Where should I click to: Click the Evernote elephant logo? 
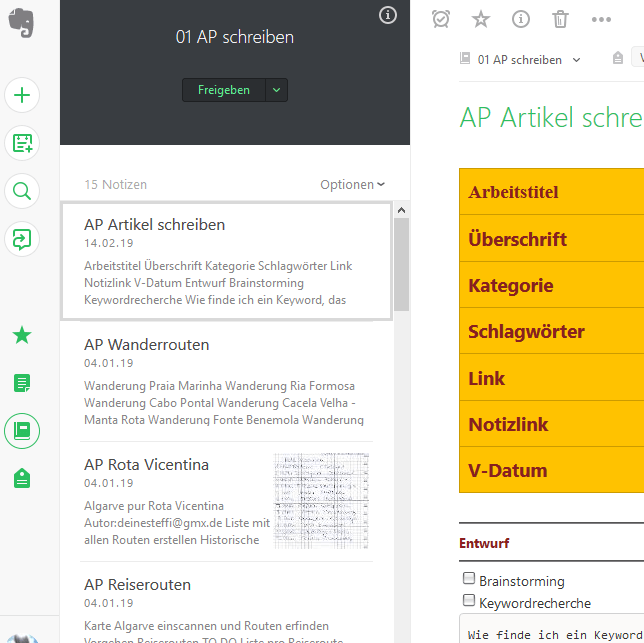[22, 23]
